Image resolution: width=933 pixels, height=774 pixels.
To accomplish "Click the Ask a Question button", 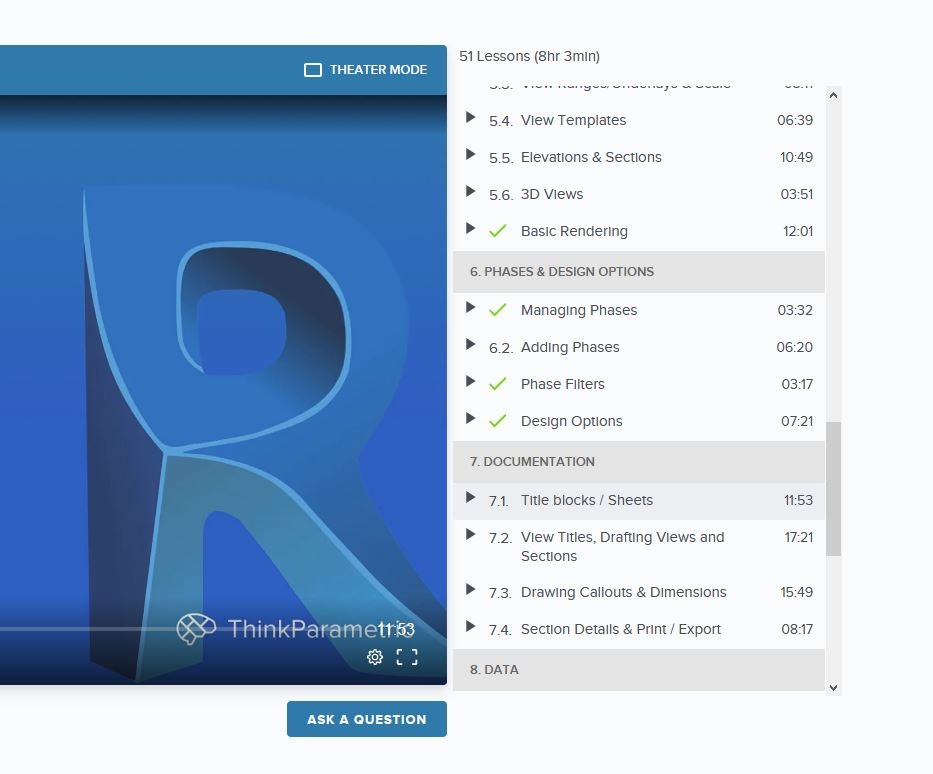I will coord(367,719).
